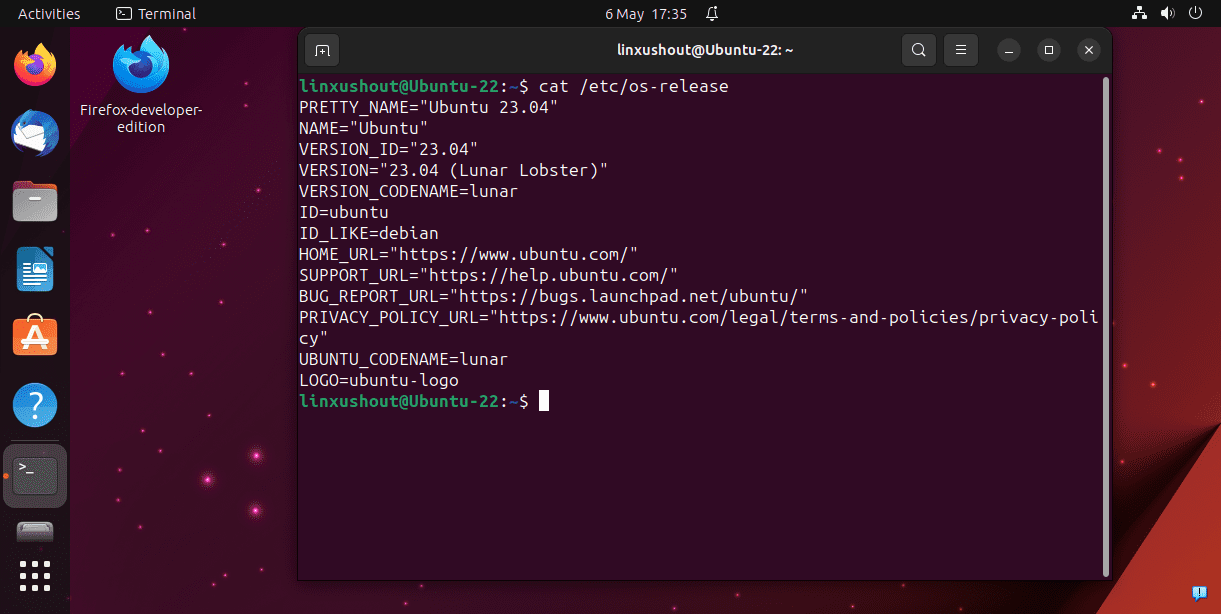Open the calendar from the clock 6 May 17:35
Viewport: 1221px width, 614px height.
[x=645, y=14]
